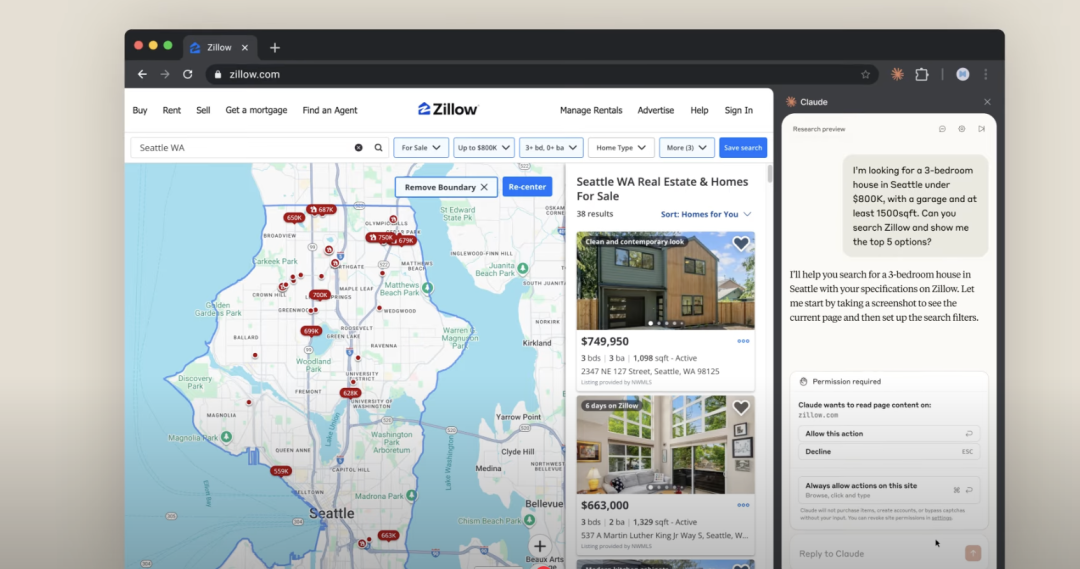1080x569 pixels.
Task: Click the Advertise link
Action: pos(656,110)
